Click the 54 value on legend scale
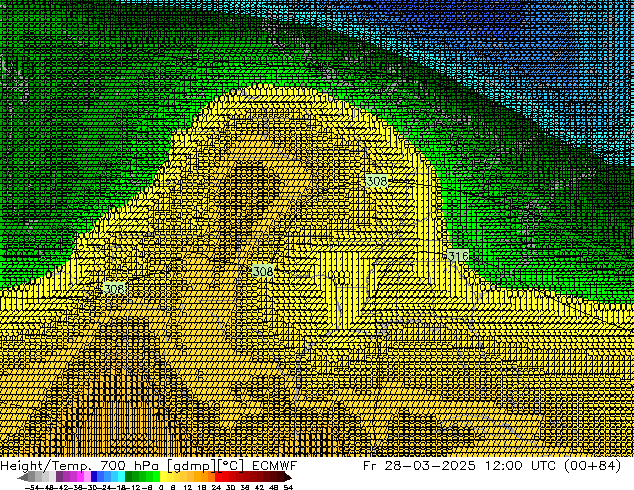 [288, 487]
